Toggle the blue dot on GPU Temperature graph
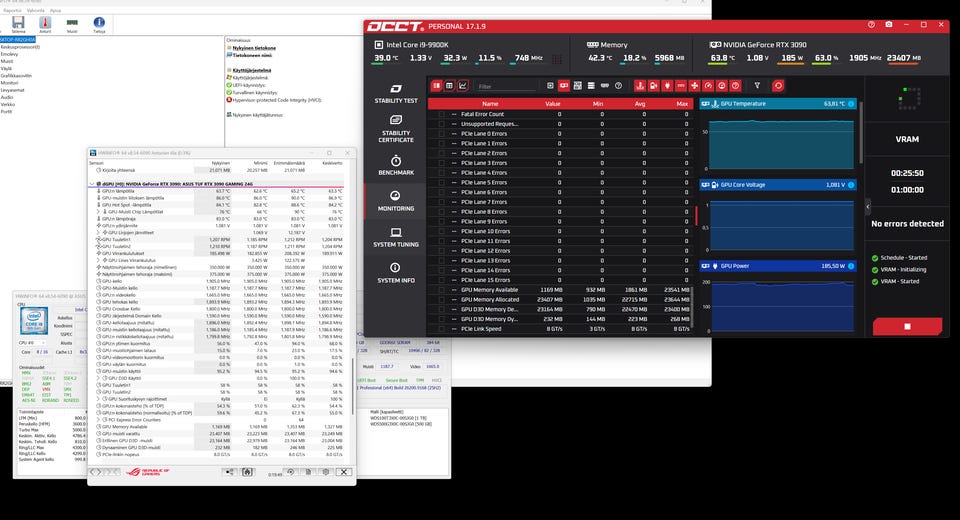960x520 pixels. (851, 104)
